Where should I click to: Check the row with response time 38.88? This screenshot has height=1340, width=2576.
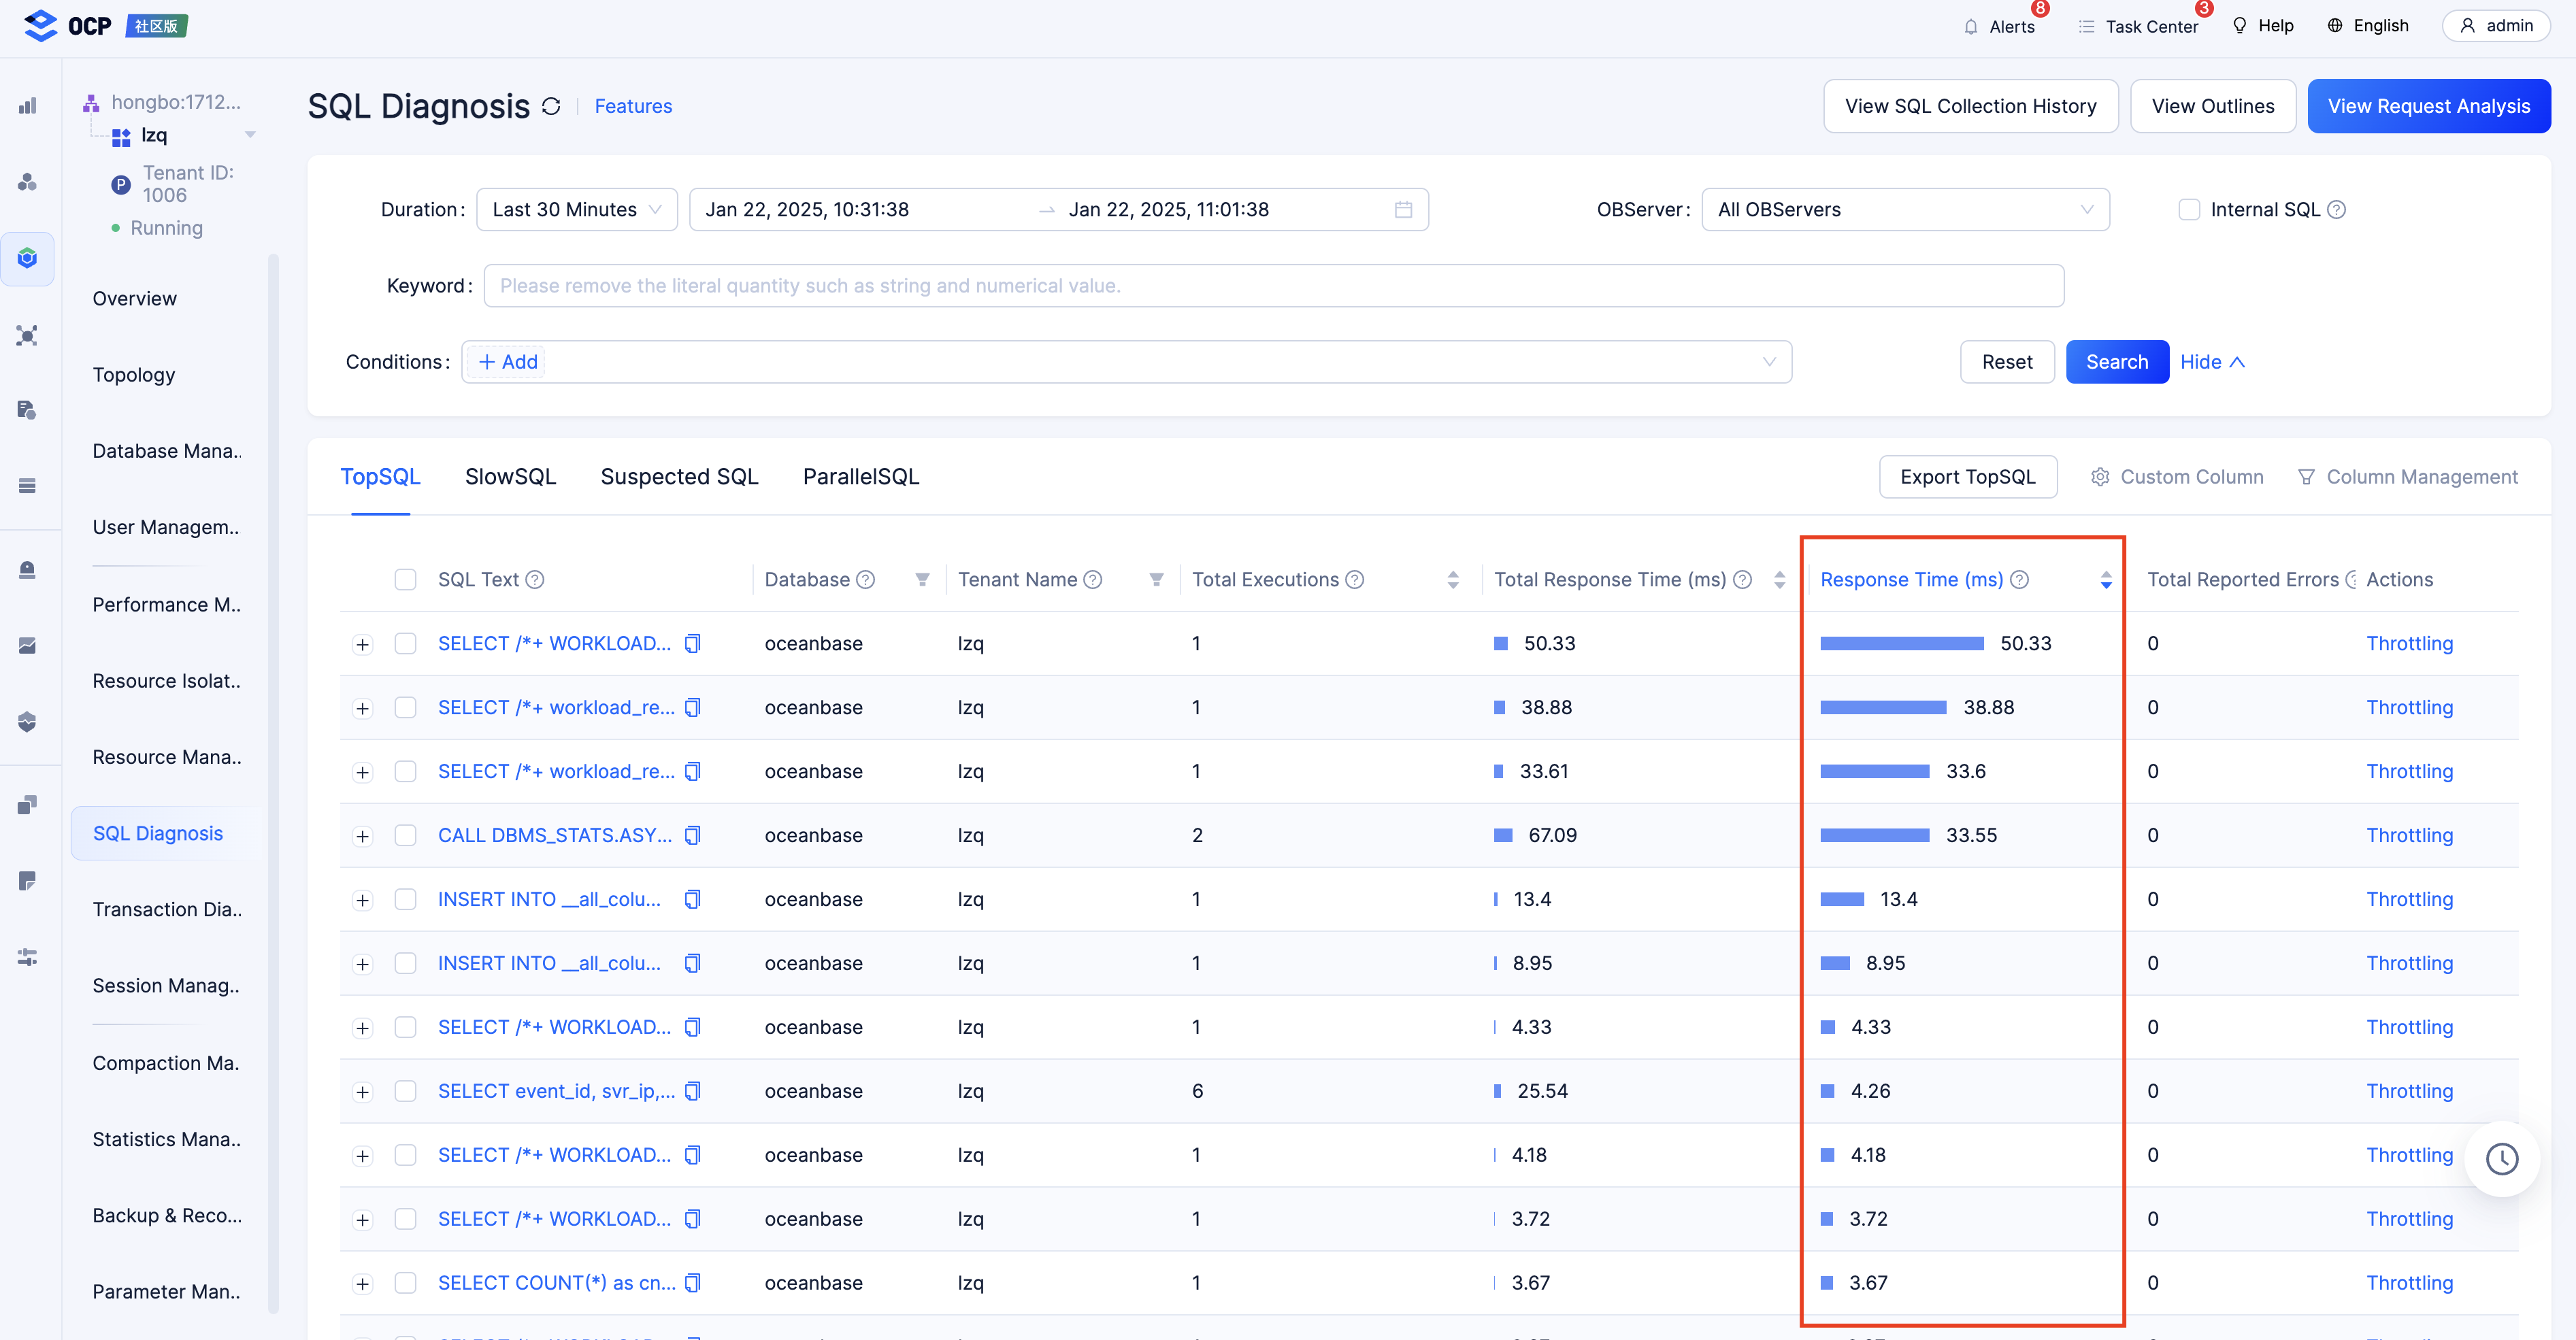[x=405, y=707]
